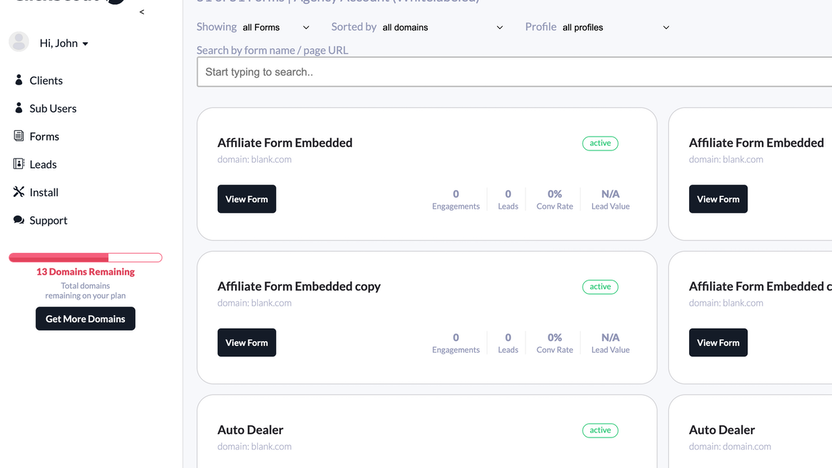Image resolution: width=832 pixels, height=468 pixels.
Task: Click the active status badge on Affiliate Form Embedded
Action: tap(600, 144)
